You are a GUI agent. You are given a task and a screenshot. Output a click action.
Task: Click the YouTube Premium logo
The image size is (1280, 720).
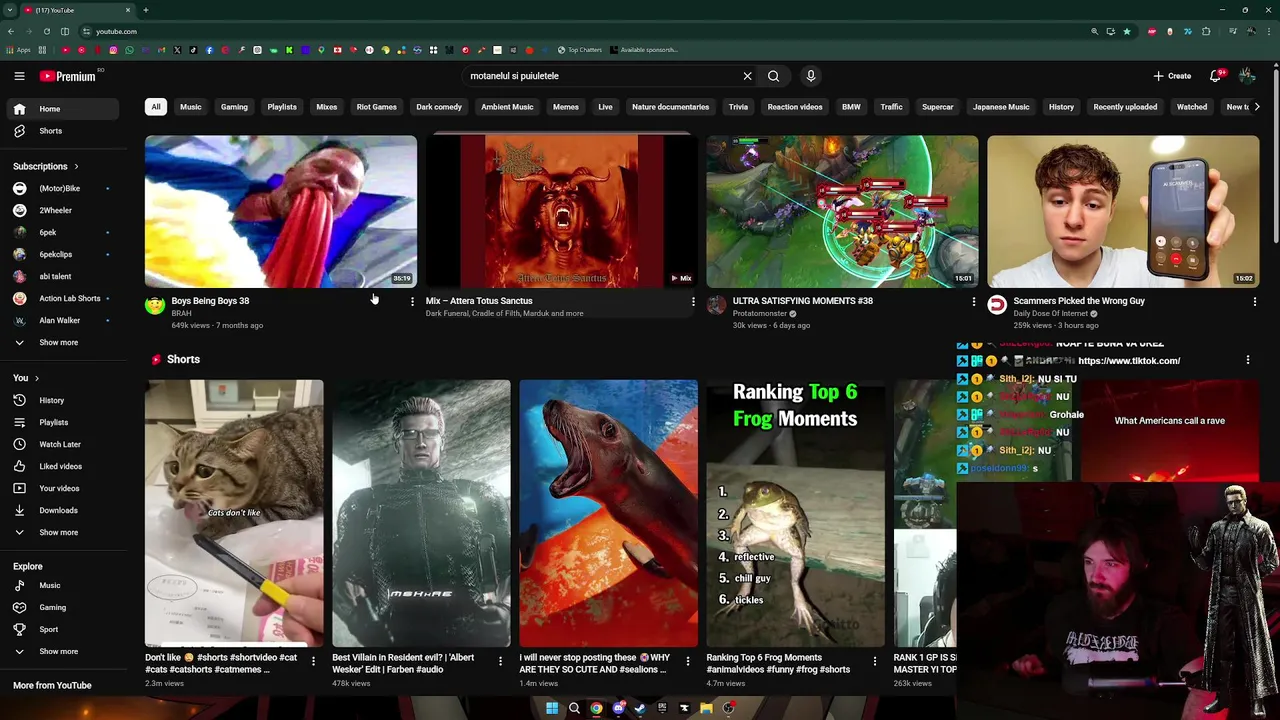tap(68, 76)
